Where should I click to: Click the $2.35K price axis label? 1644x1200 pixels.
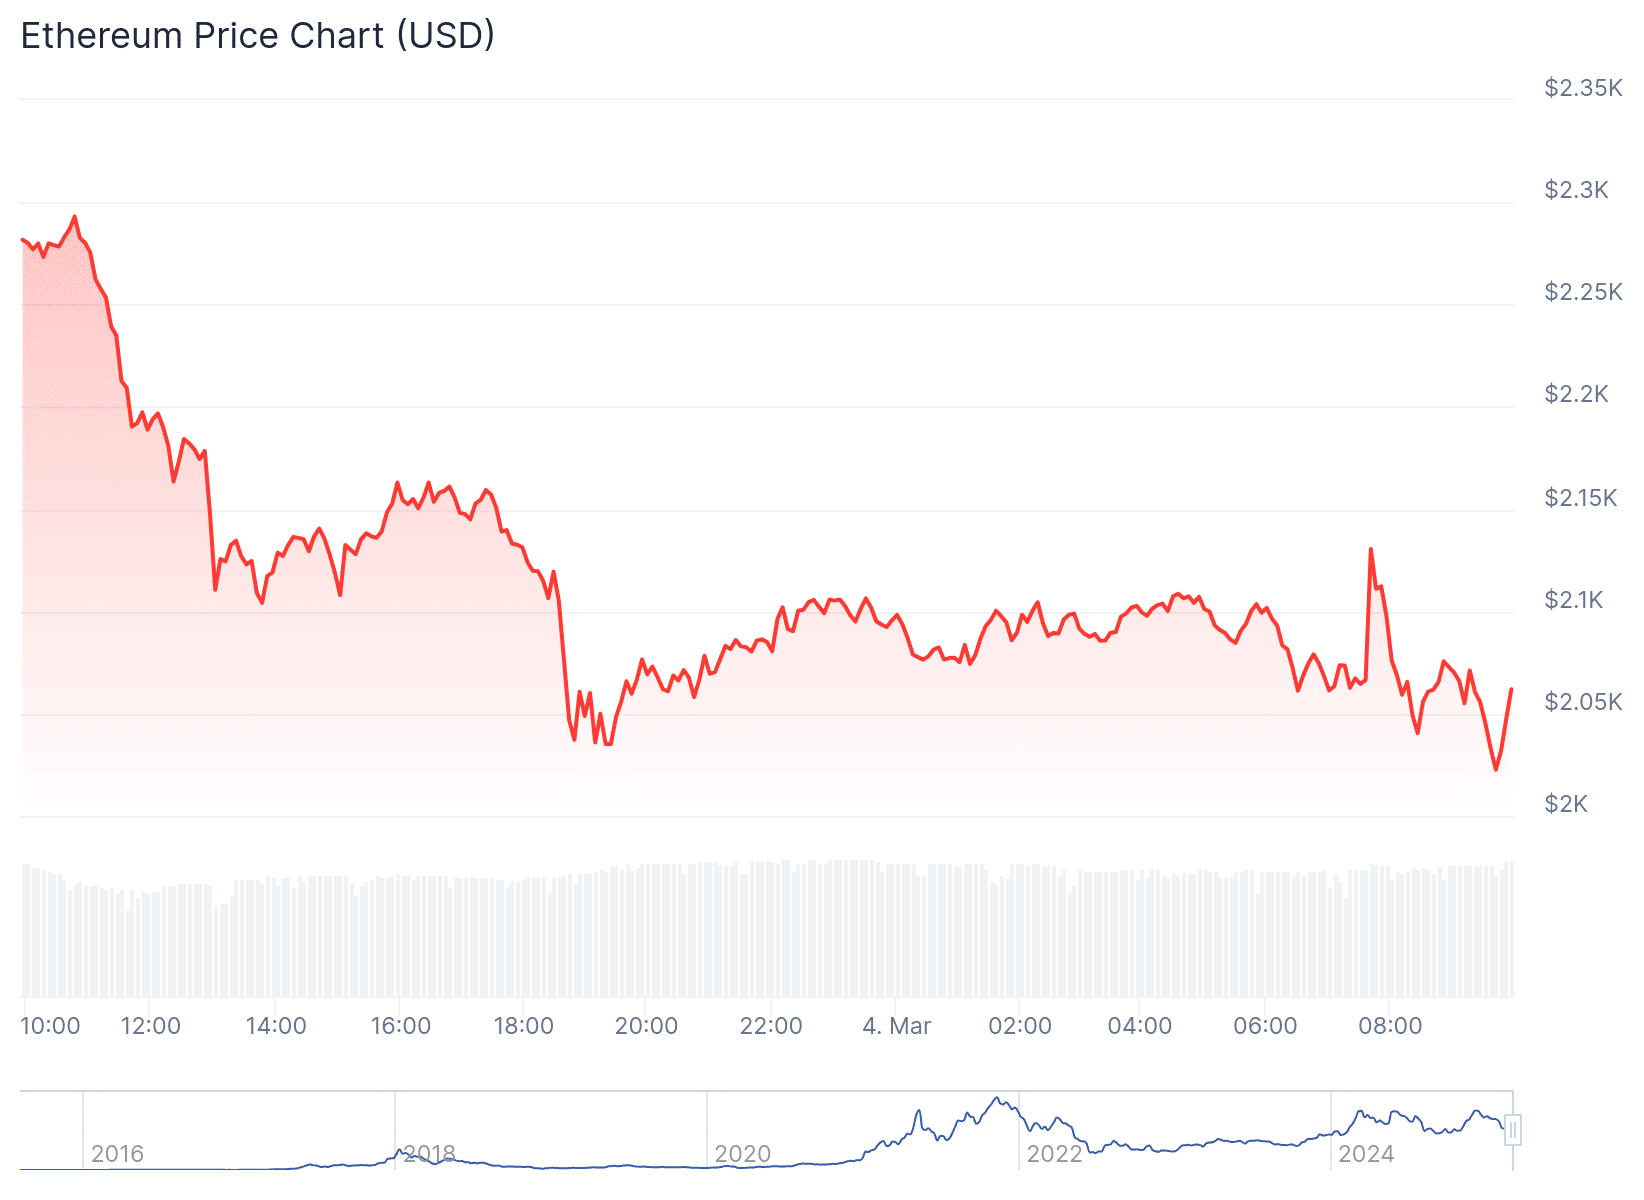[1583, 88]
